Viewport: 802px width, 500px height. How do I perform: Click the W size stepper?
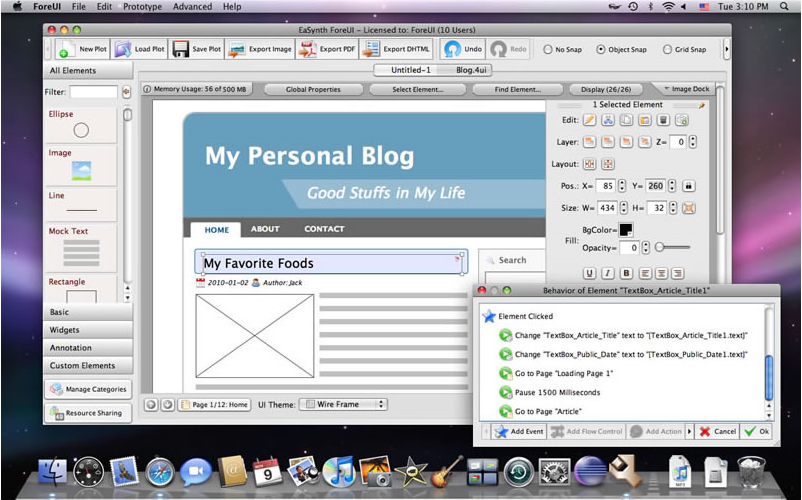(x=623, y=208)
